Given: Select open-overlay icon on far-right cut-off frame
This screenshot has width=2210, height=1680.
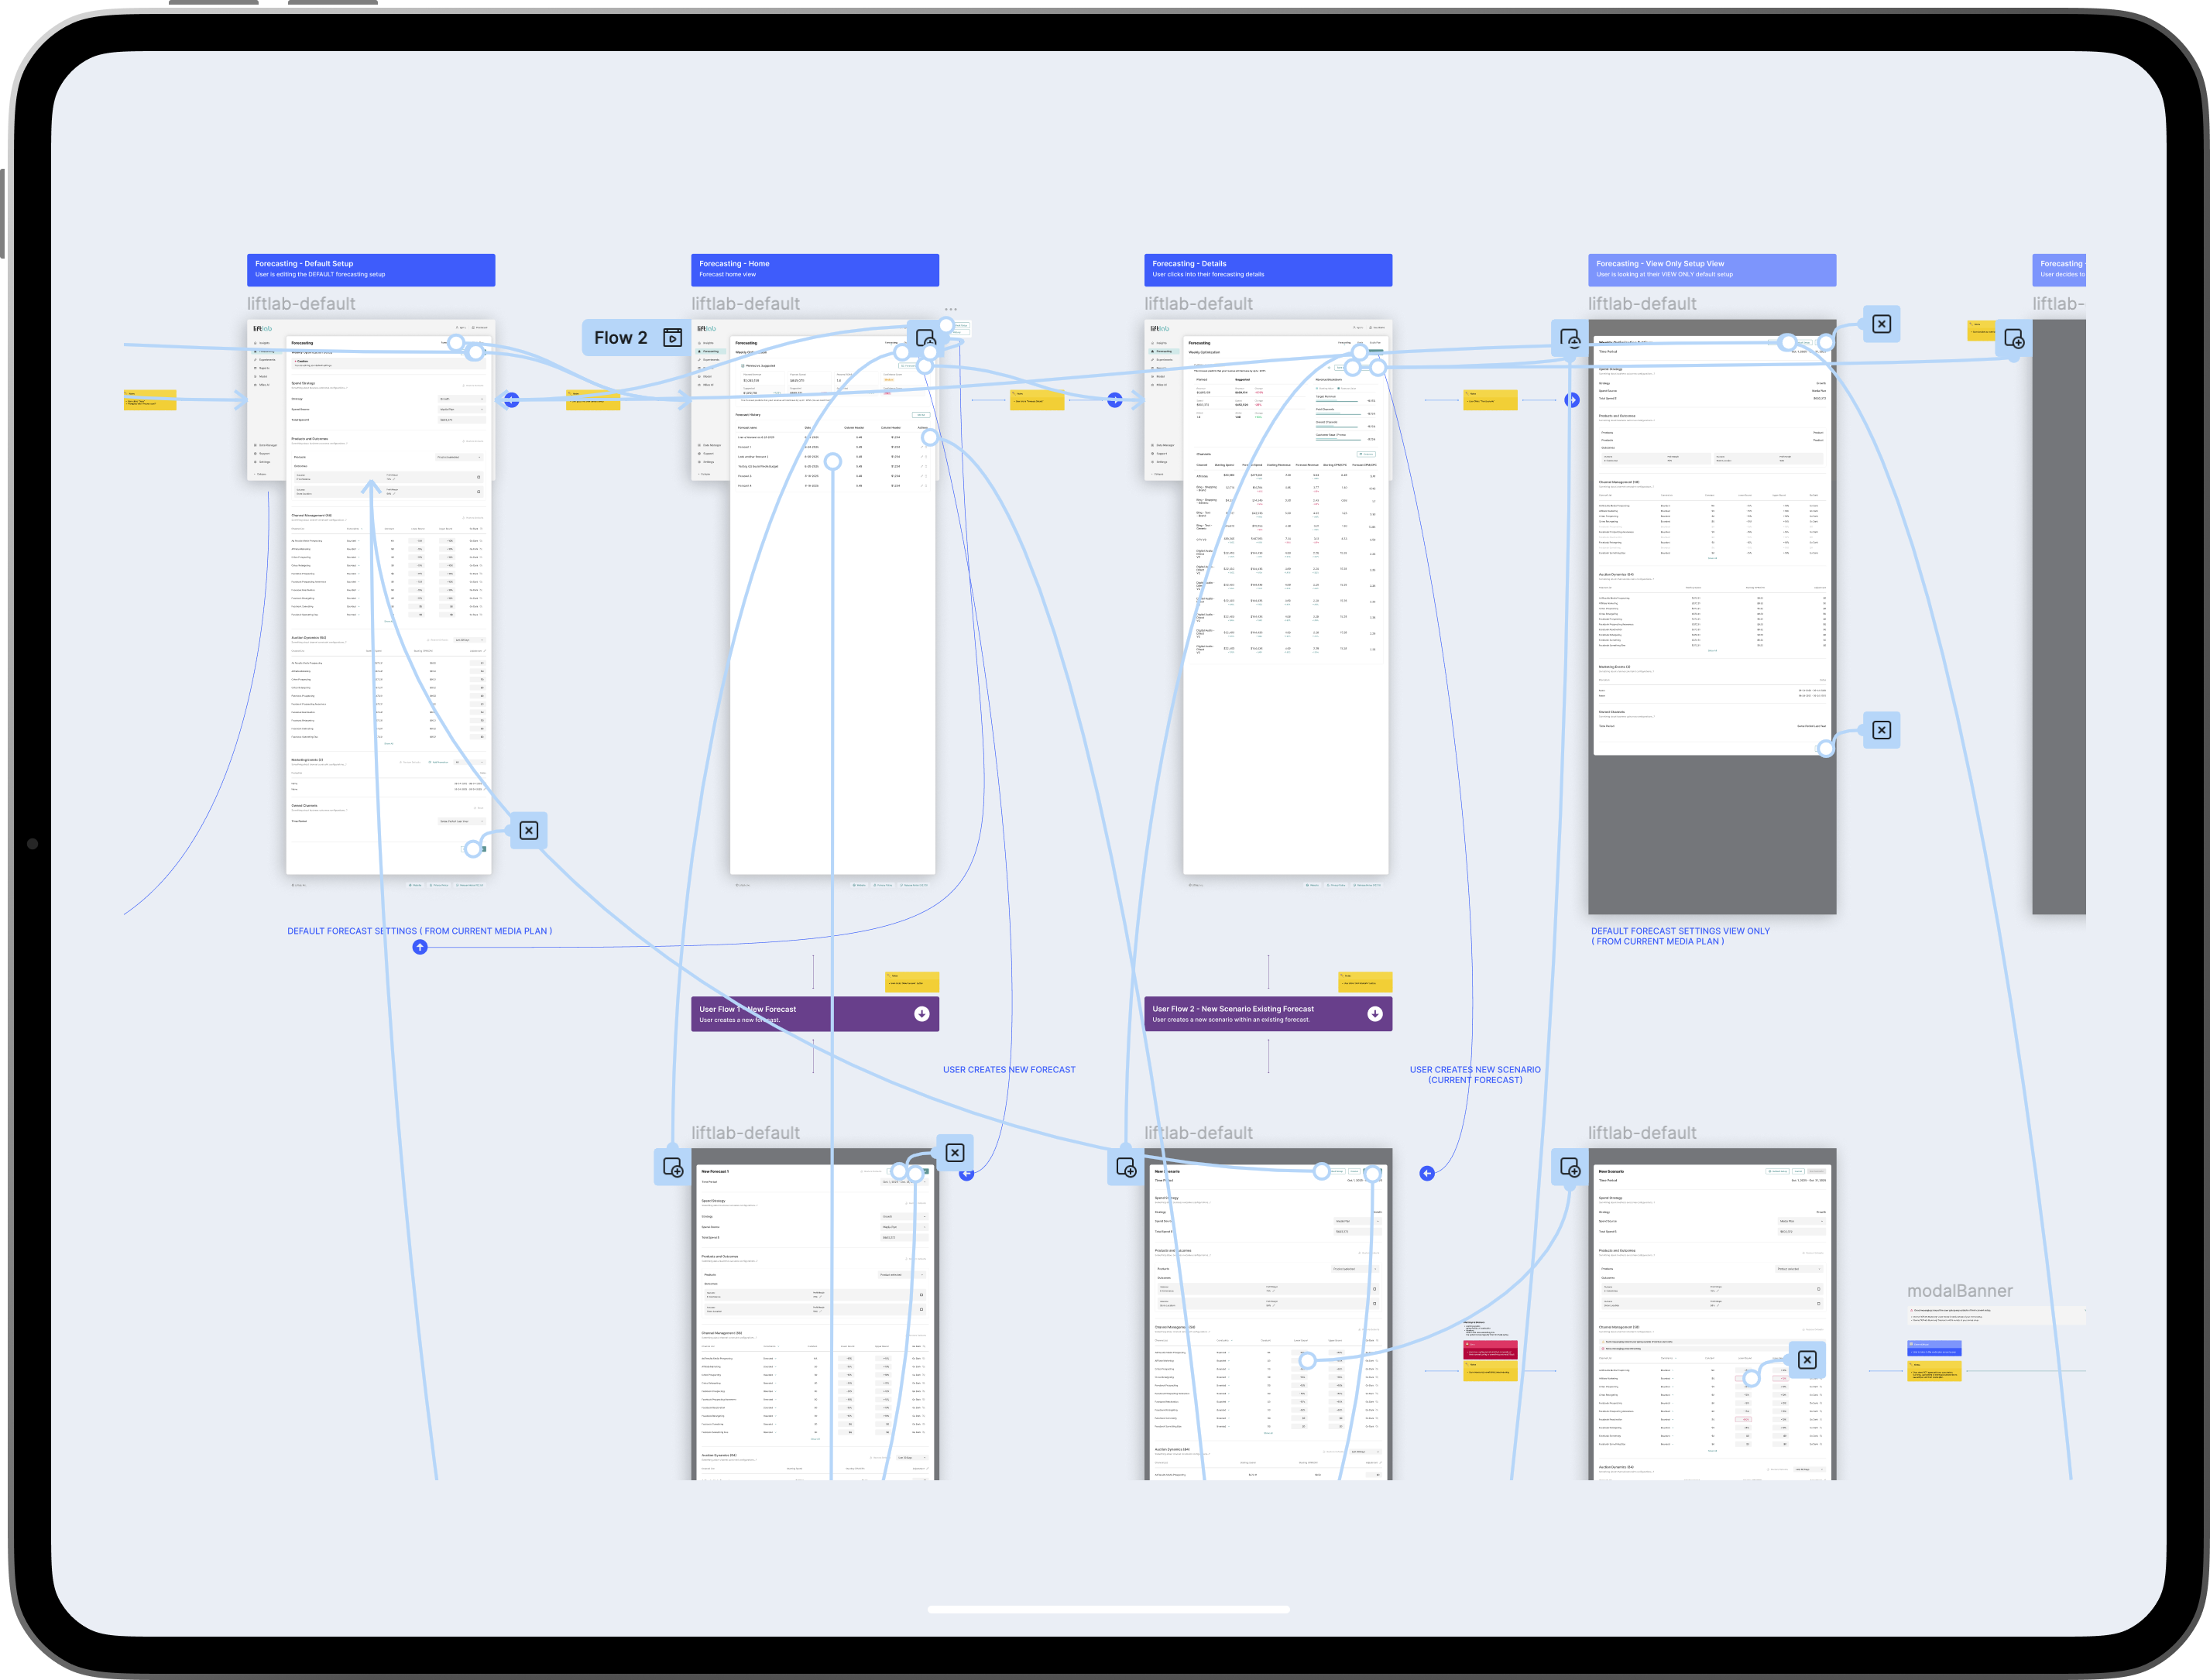Looking at the screenshot, I should tap(2014, 339).
